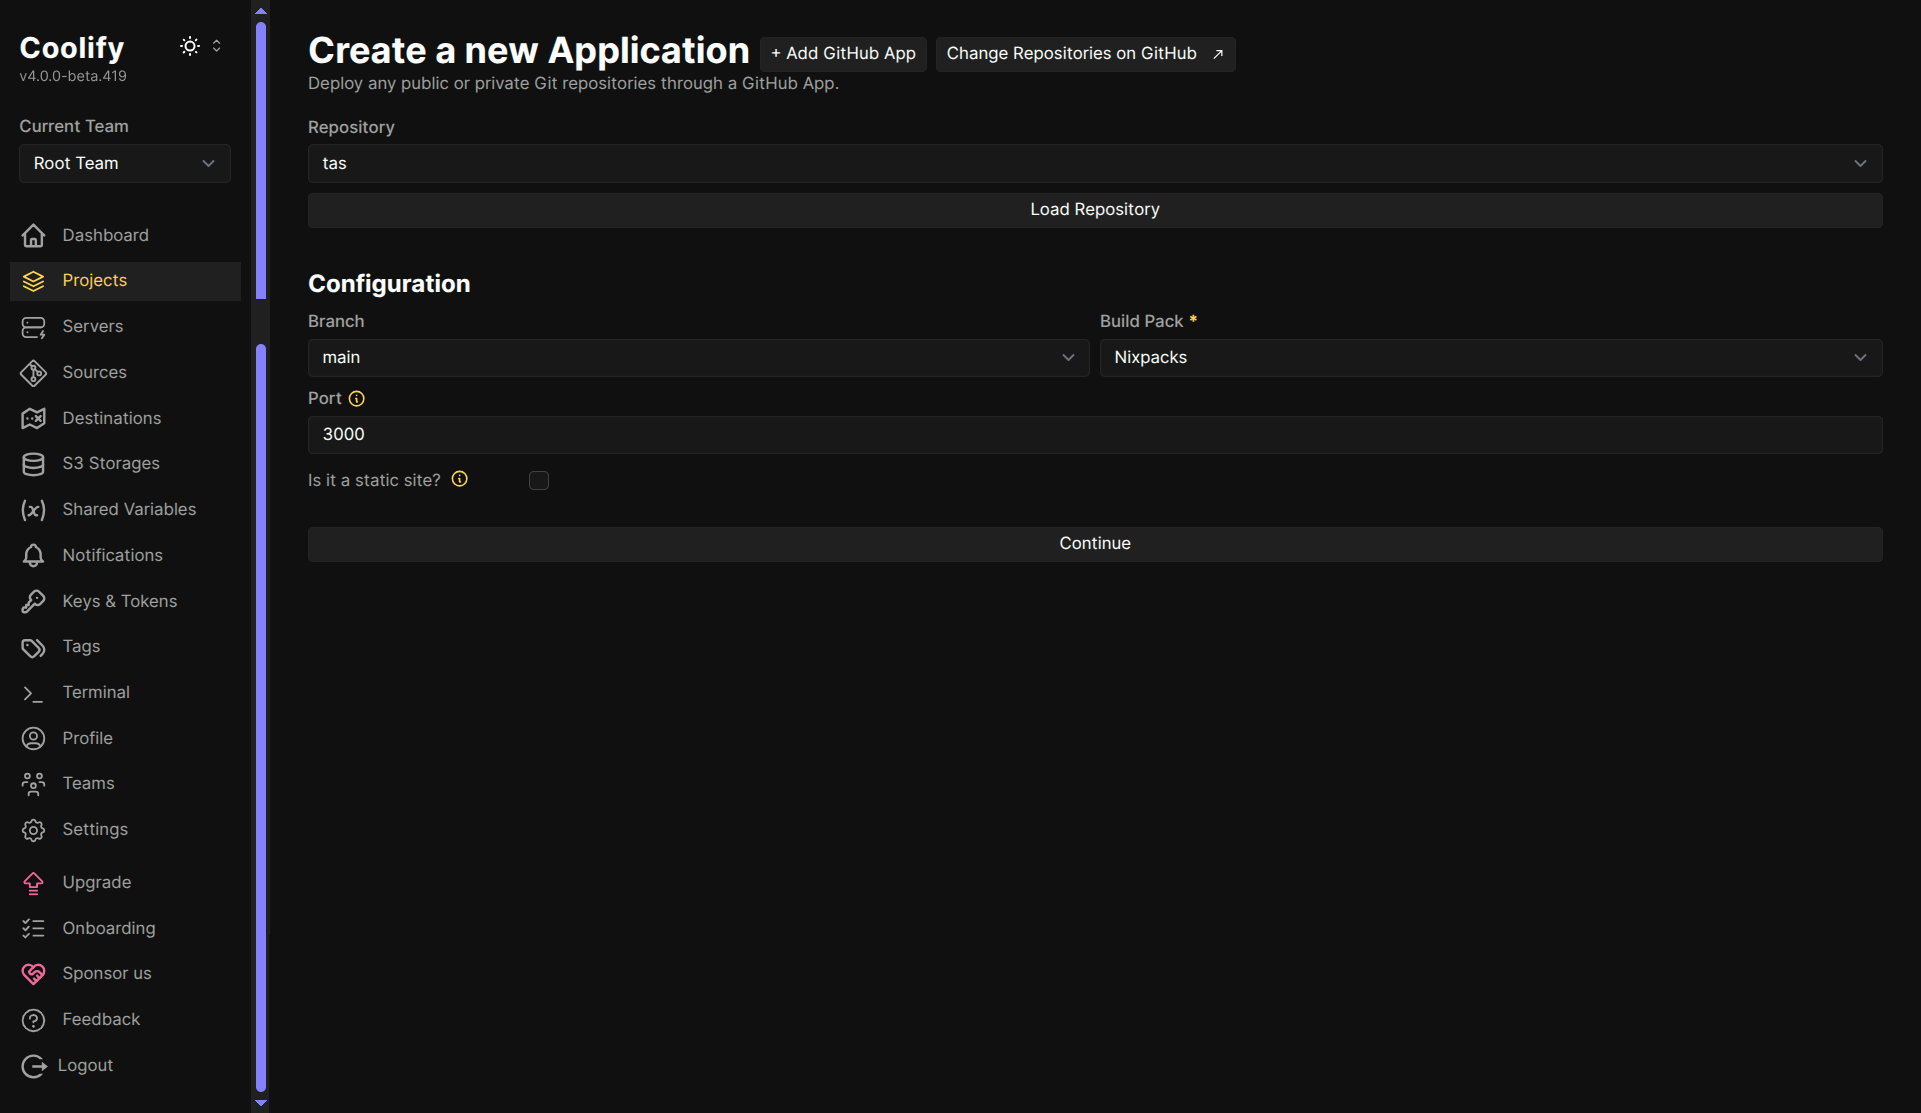
Task: Select the S3 Storages database icon
Action: click(33, 463)
